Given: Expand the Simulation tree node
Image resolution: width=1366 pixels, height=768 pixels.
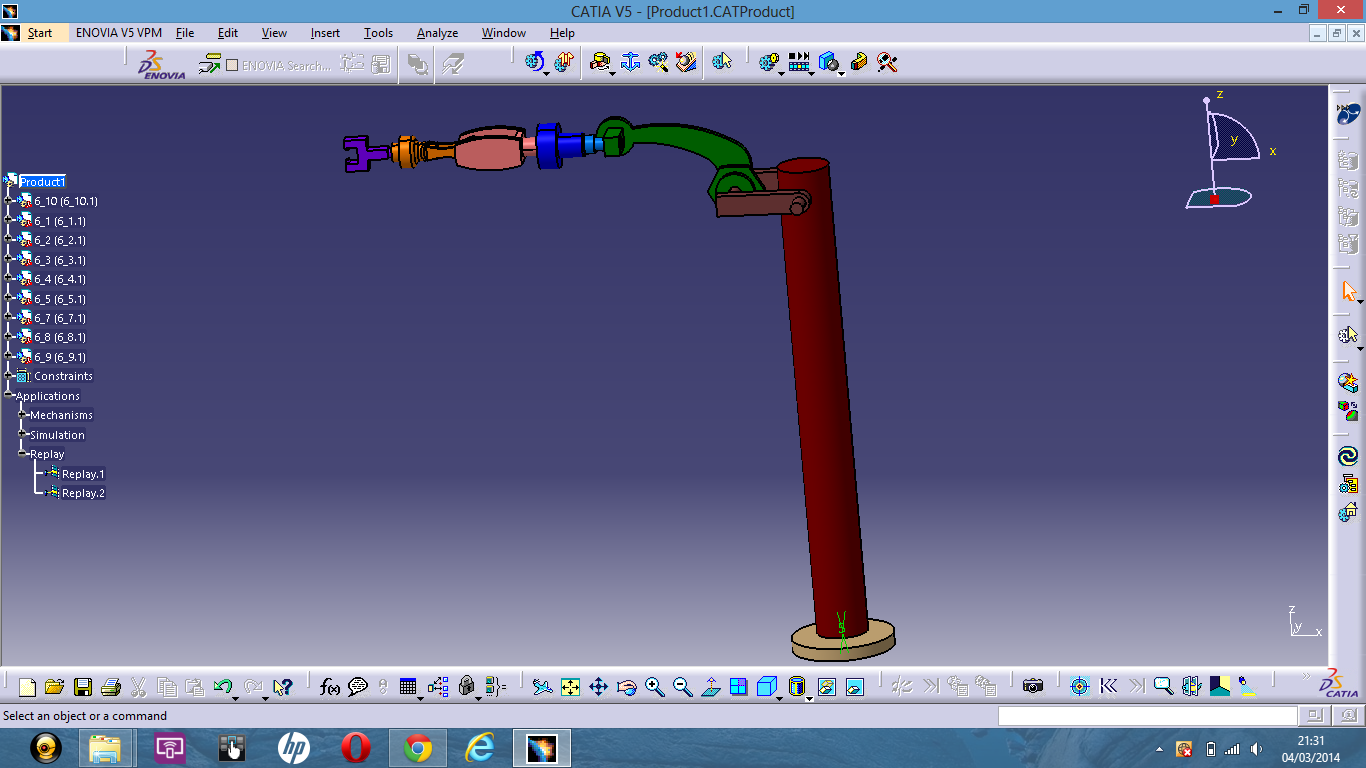Looking at the screenshot, I should [x=24, y=435].
